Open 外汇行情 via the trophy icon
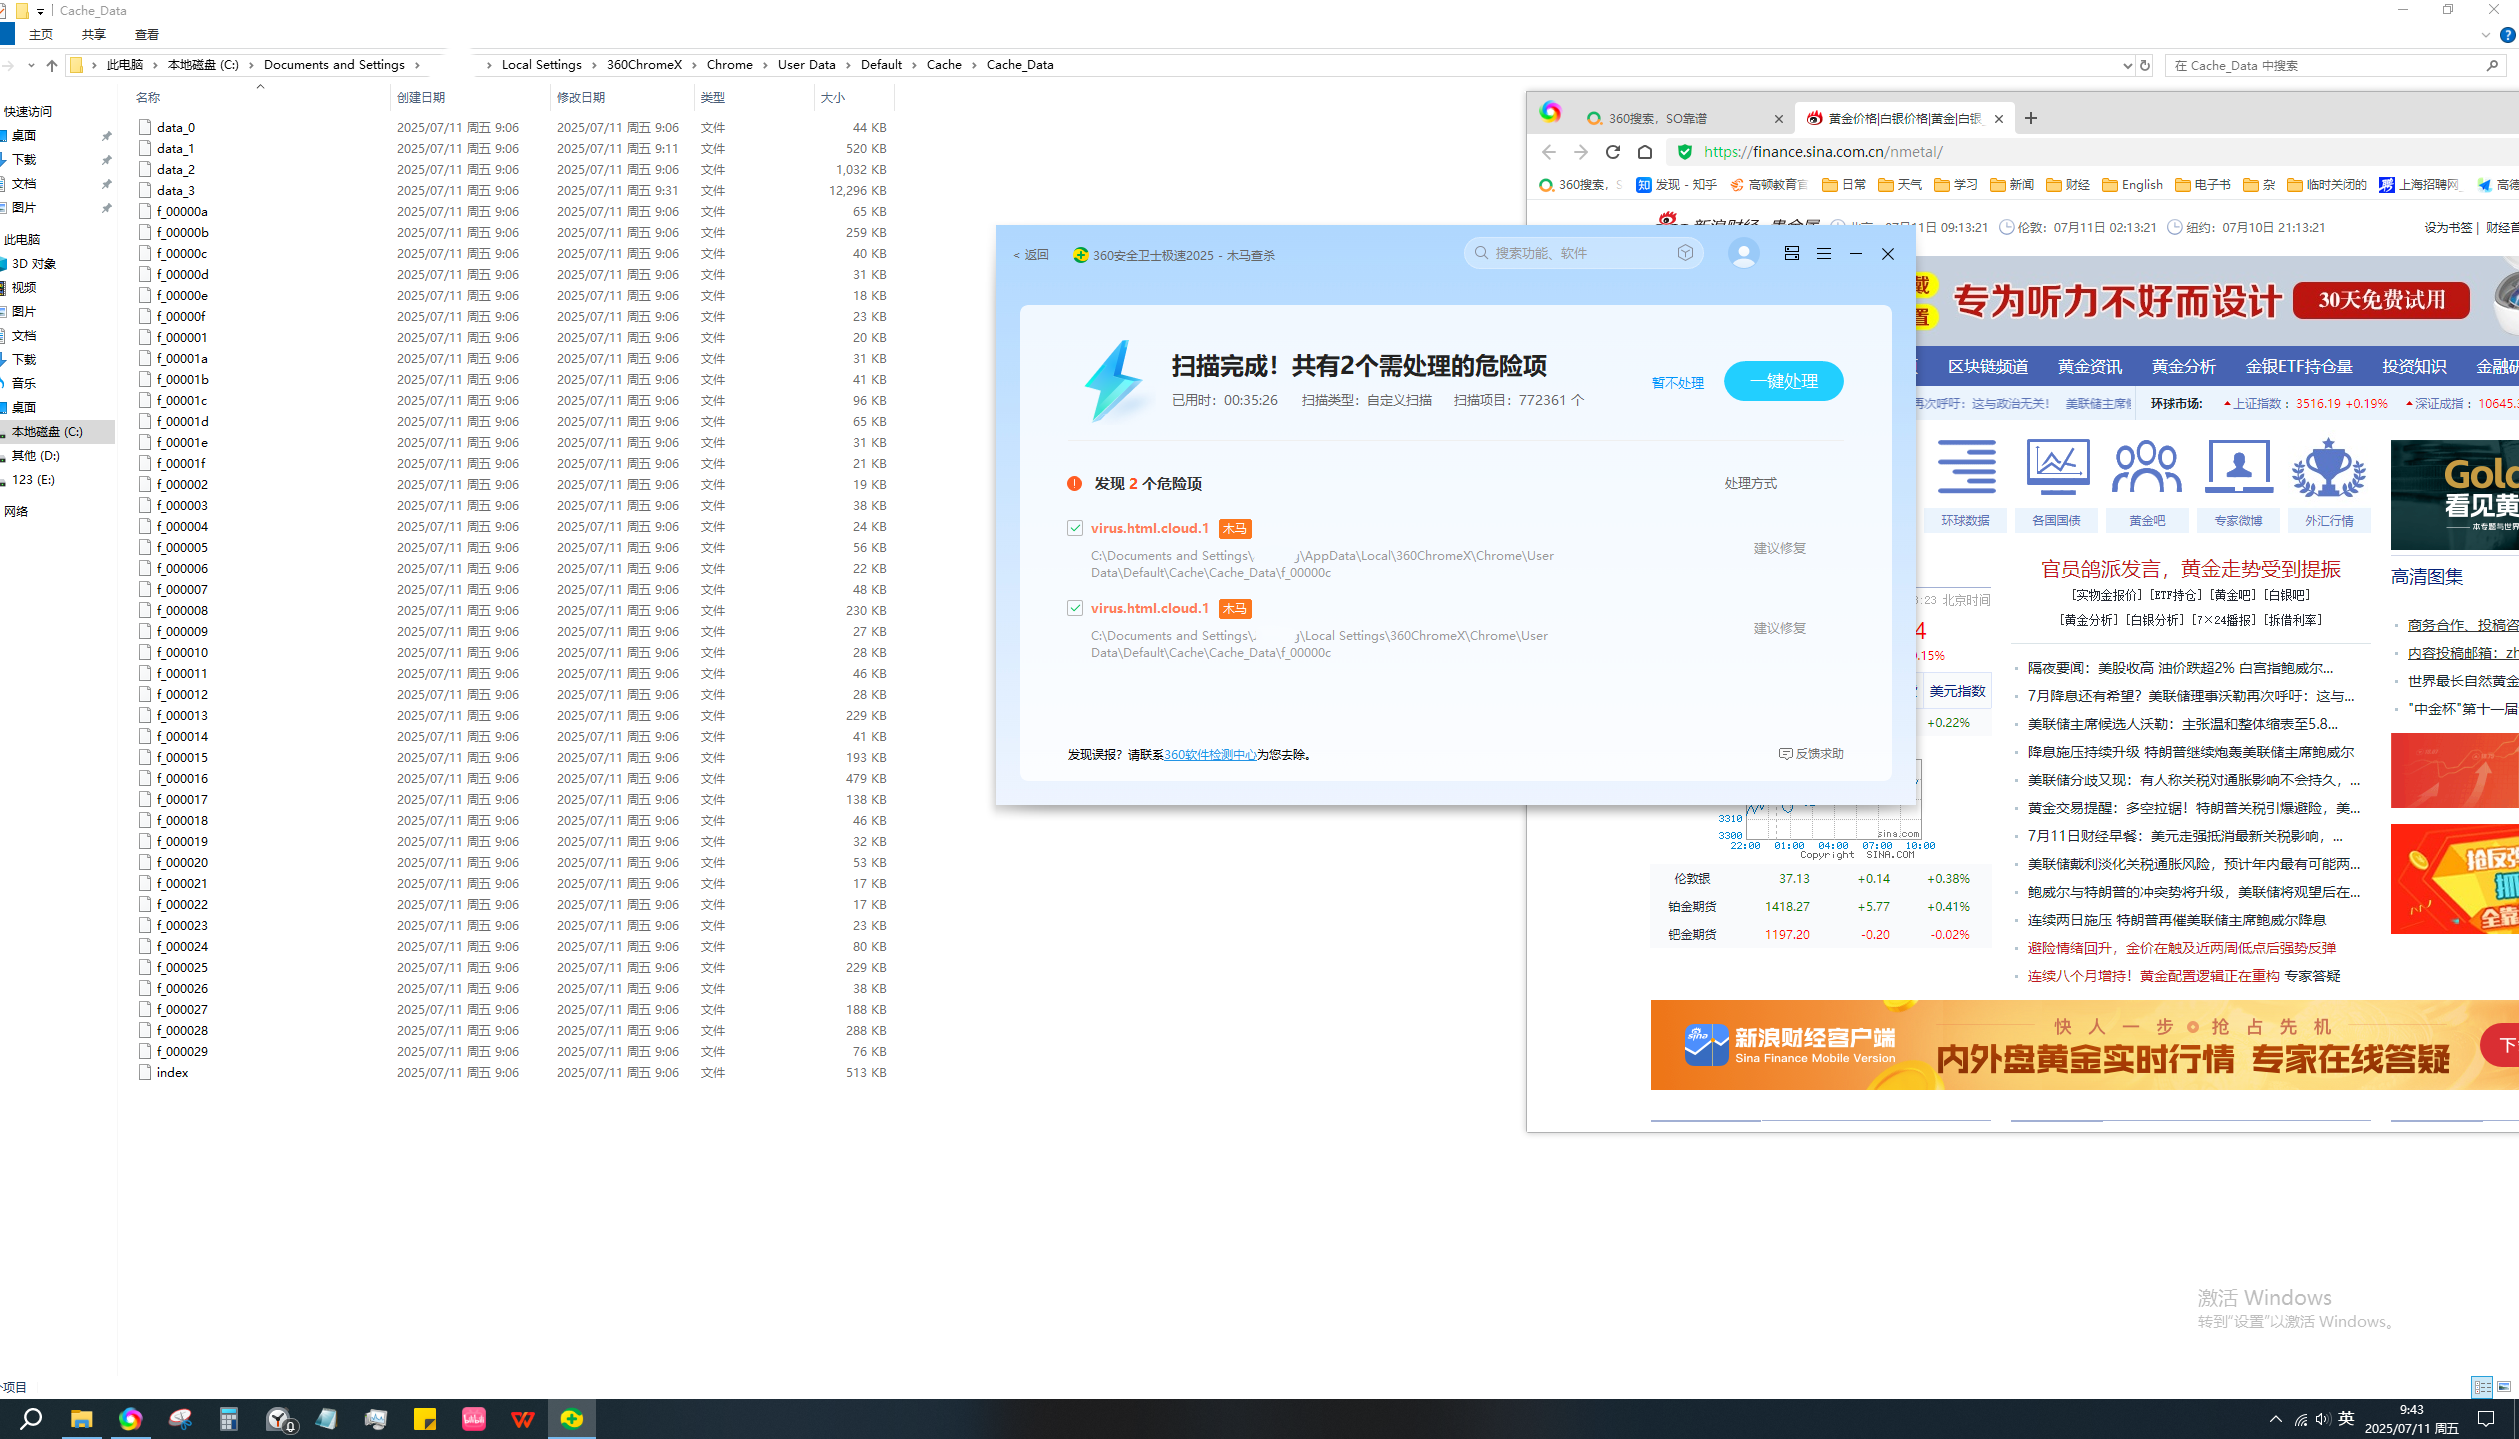 pyautogui.click(x=2328, y=465)
